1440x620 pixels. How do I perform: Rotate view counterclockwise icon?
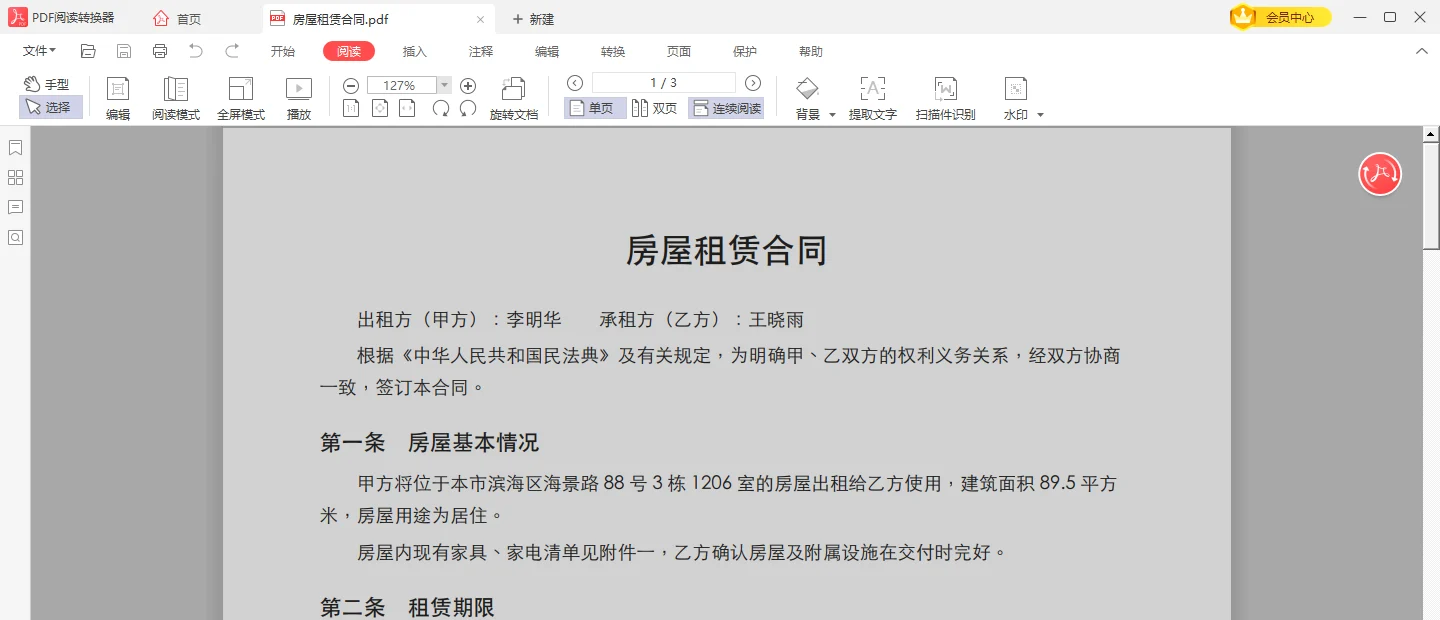[468, 109]
